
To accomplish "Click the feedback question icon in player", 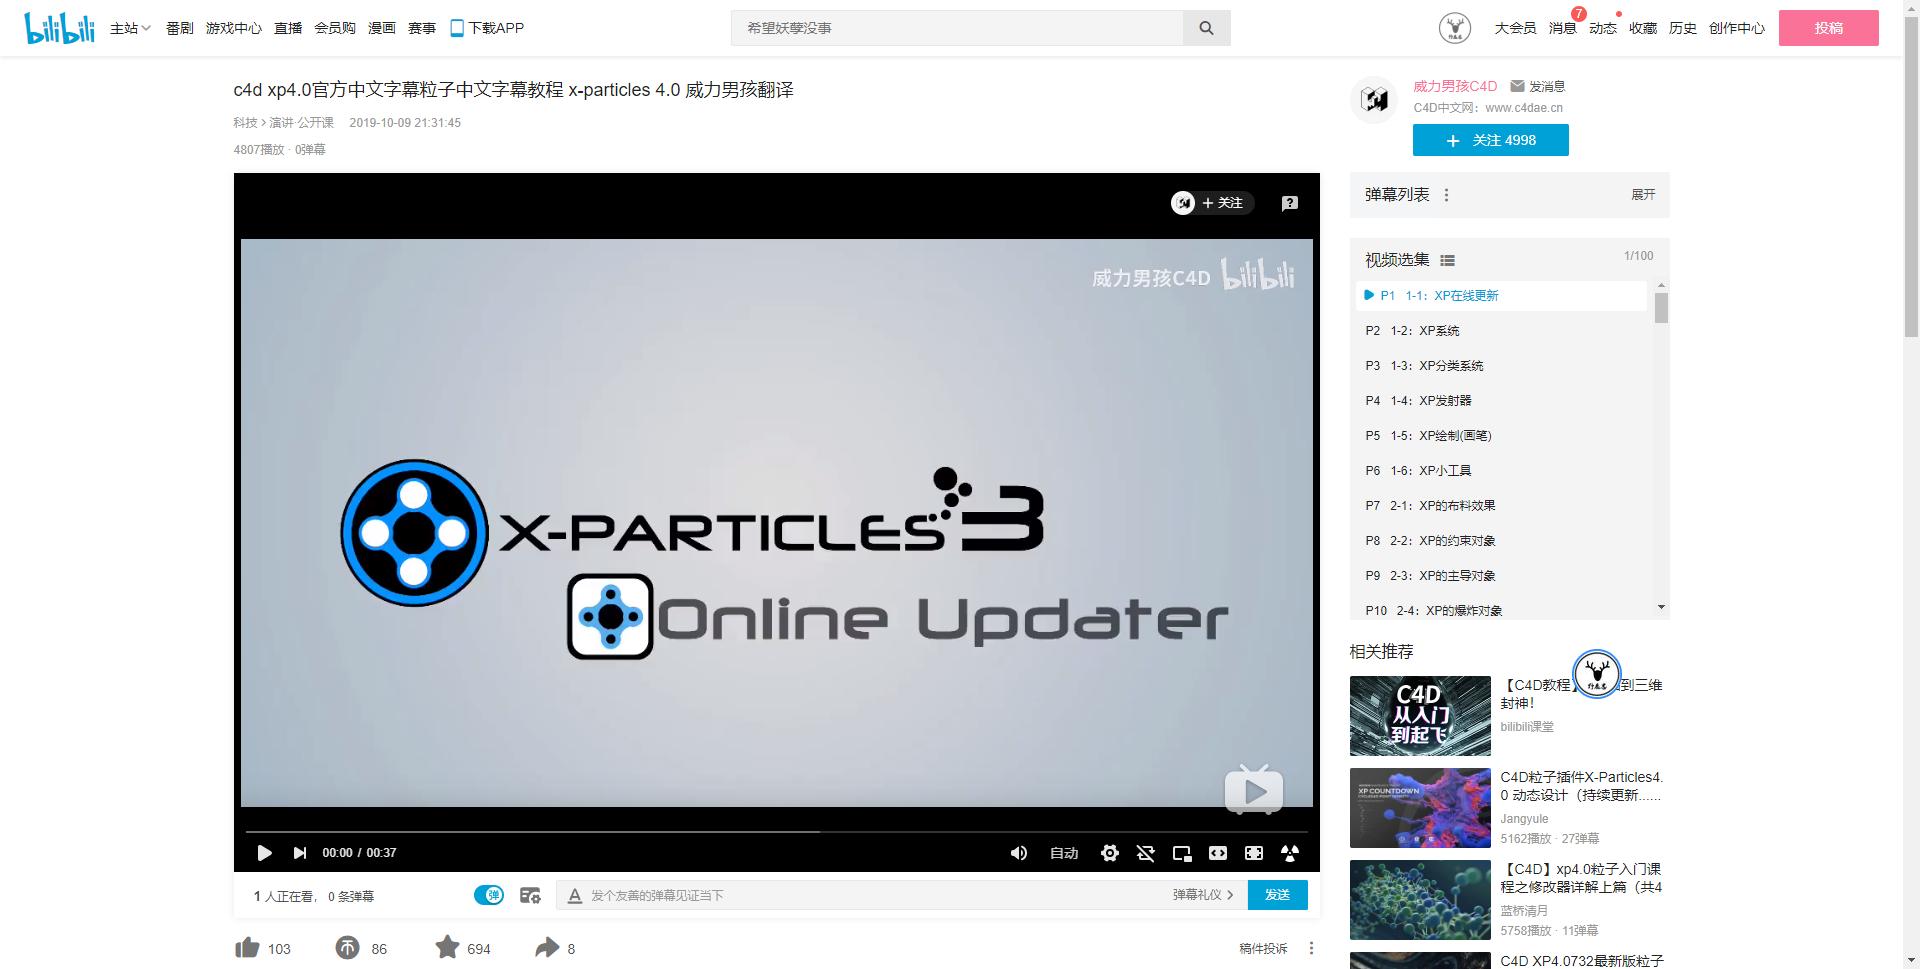I will point(1290,203).
